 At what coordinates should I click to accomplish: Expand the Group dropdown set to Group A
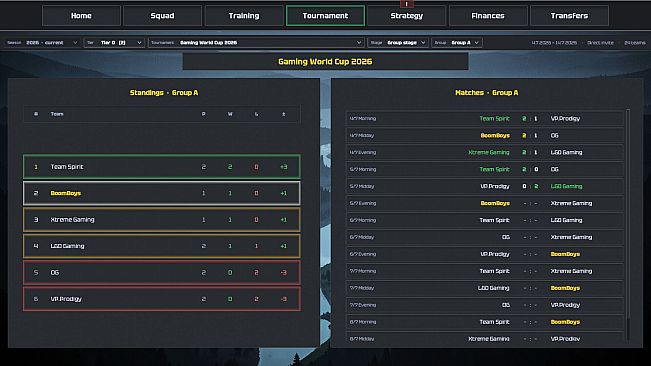(457, 43)
